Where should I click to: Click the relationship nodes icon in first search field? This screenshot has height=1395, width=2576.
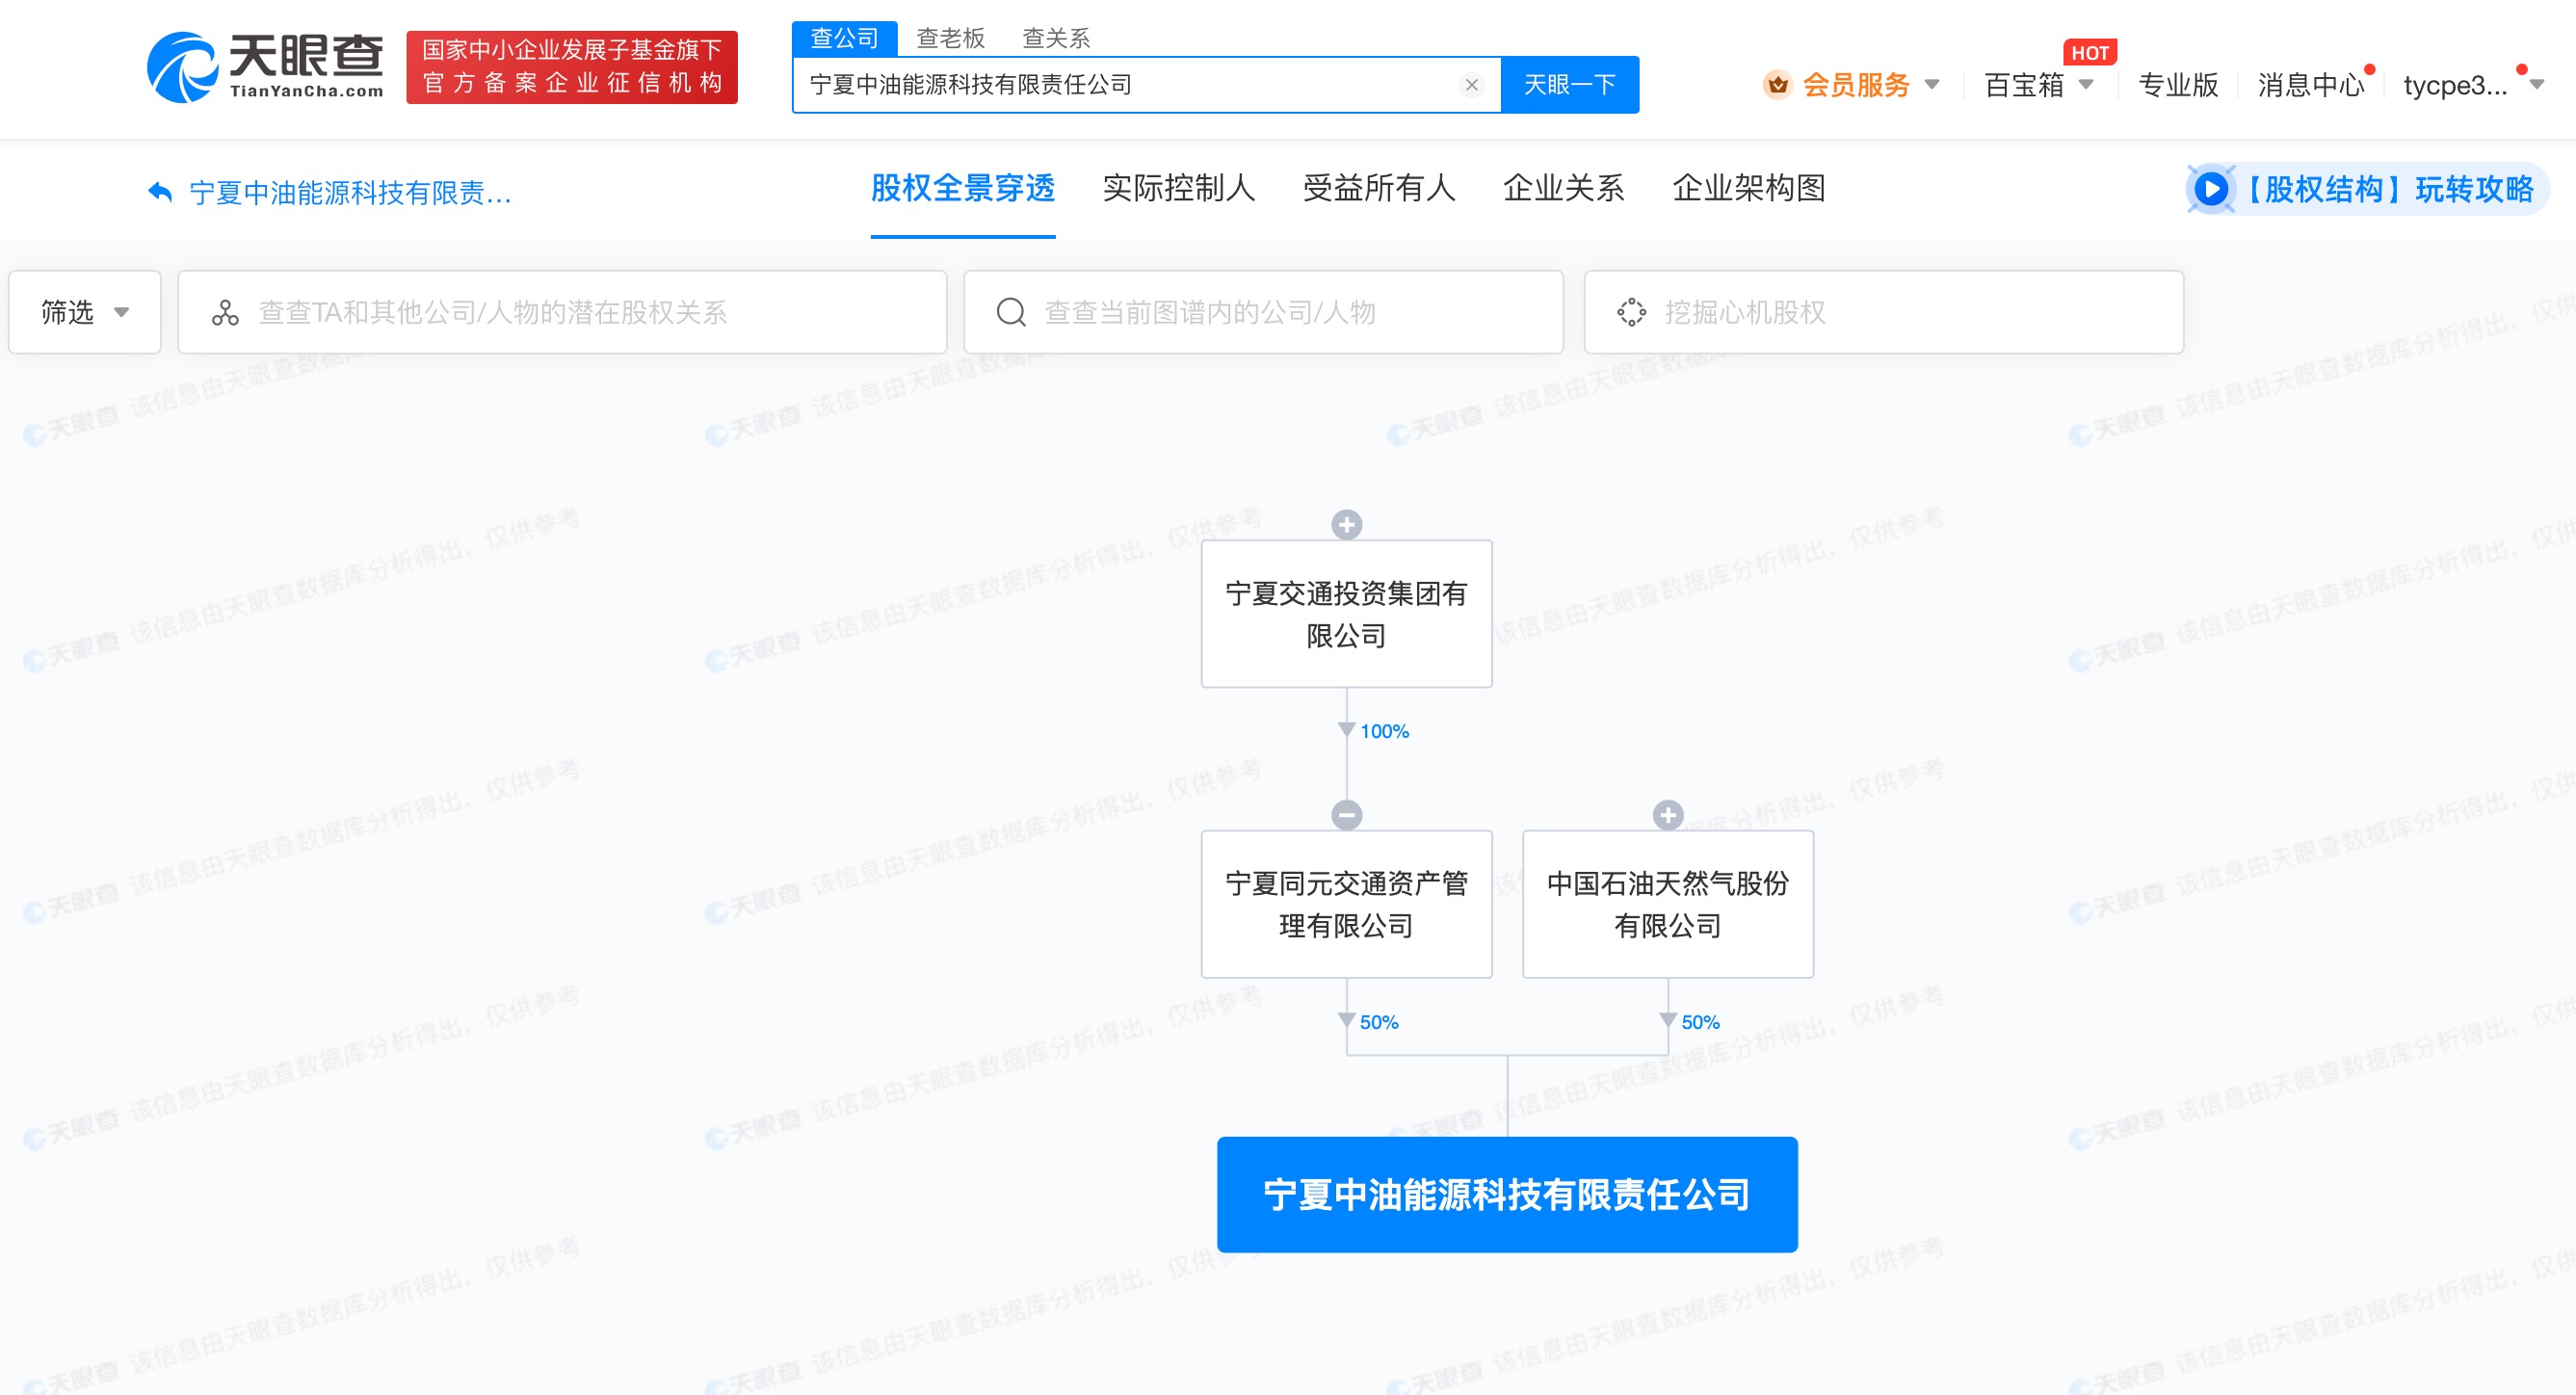point(225,313)
